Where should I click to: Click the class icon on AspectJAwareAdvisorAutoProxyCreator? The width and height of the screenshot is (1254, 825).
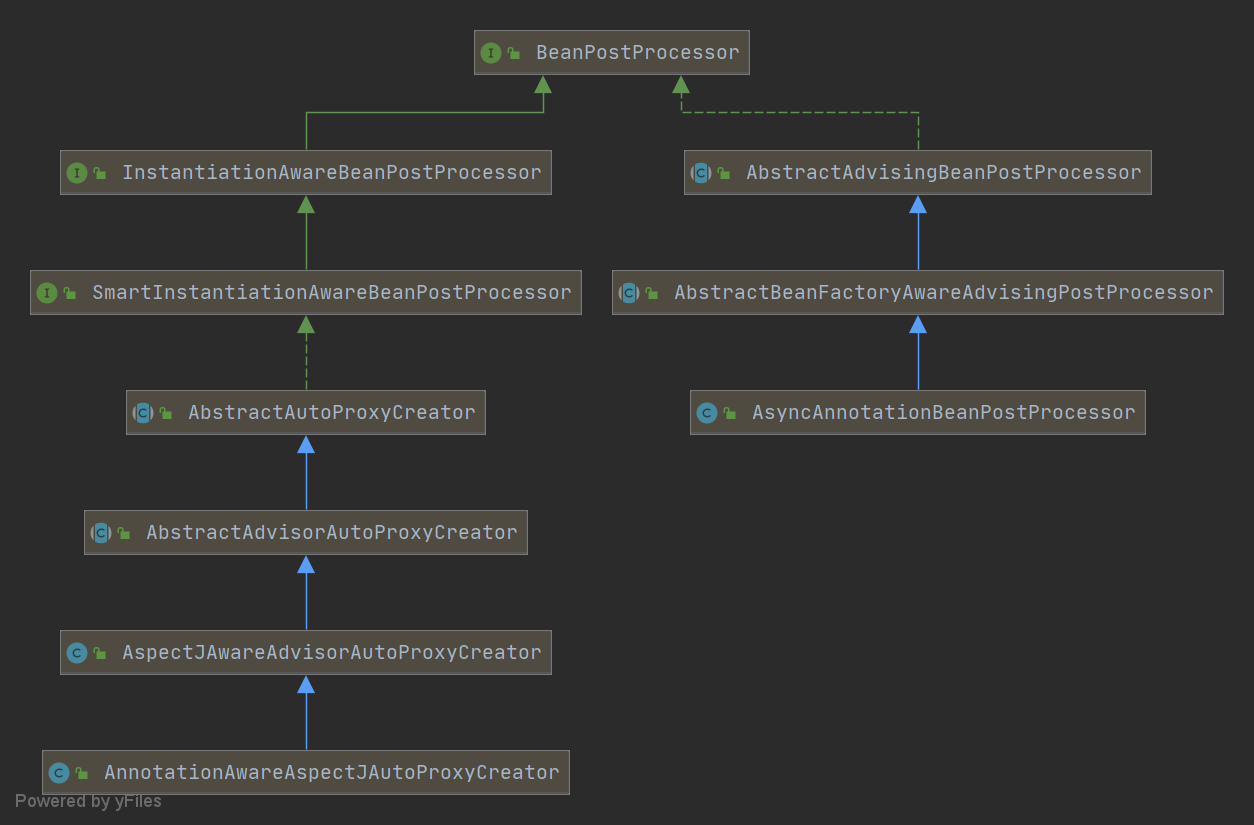point(78,652)
